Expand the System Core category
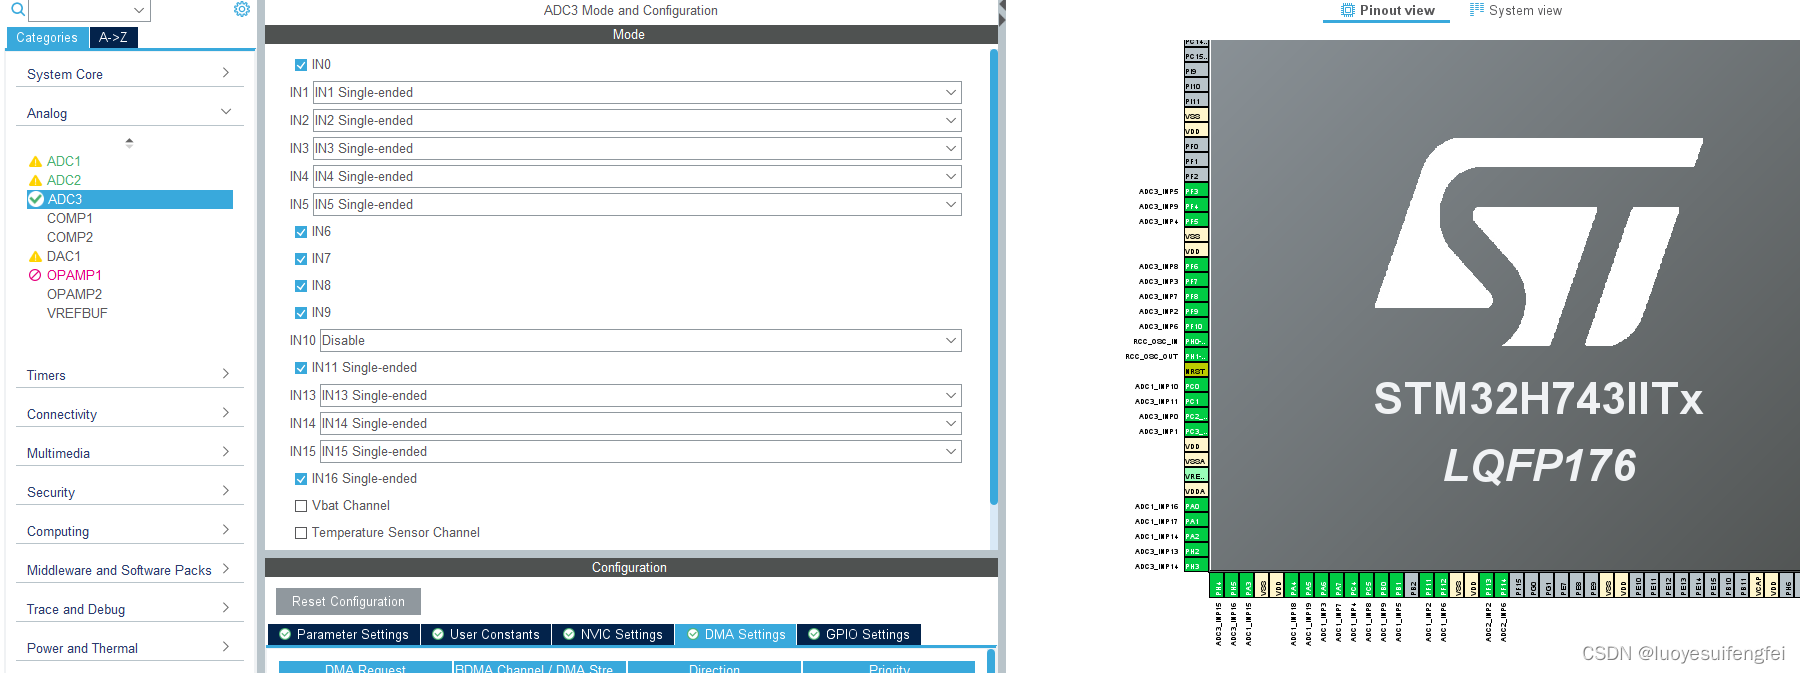Viewport: 1800px width, 673px height. pos(129,74)
